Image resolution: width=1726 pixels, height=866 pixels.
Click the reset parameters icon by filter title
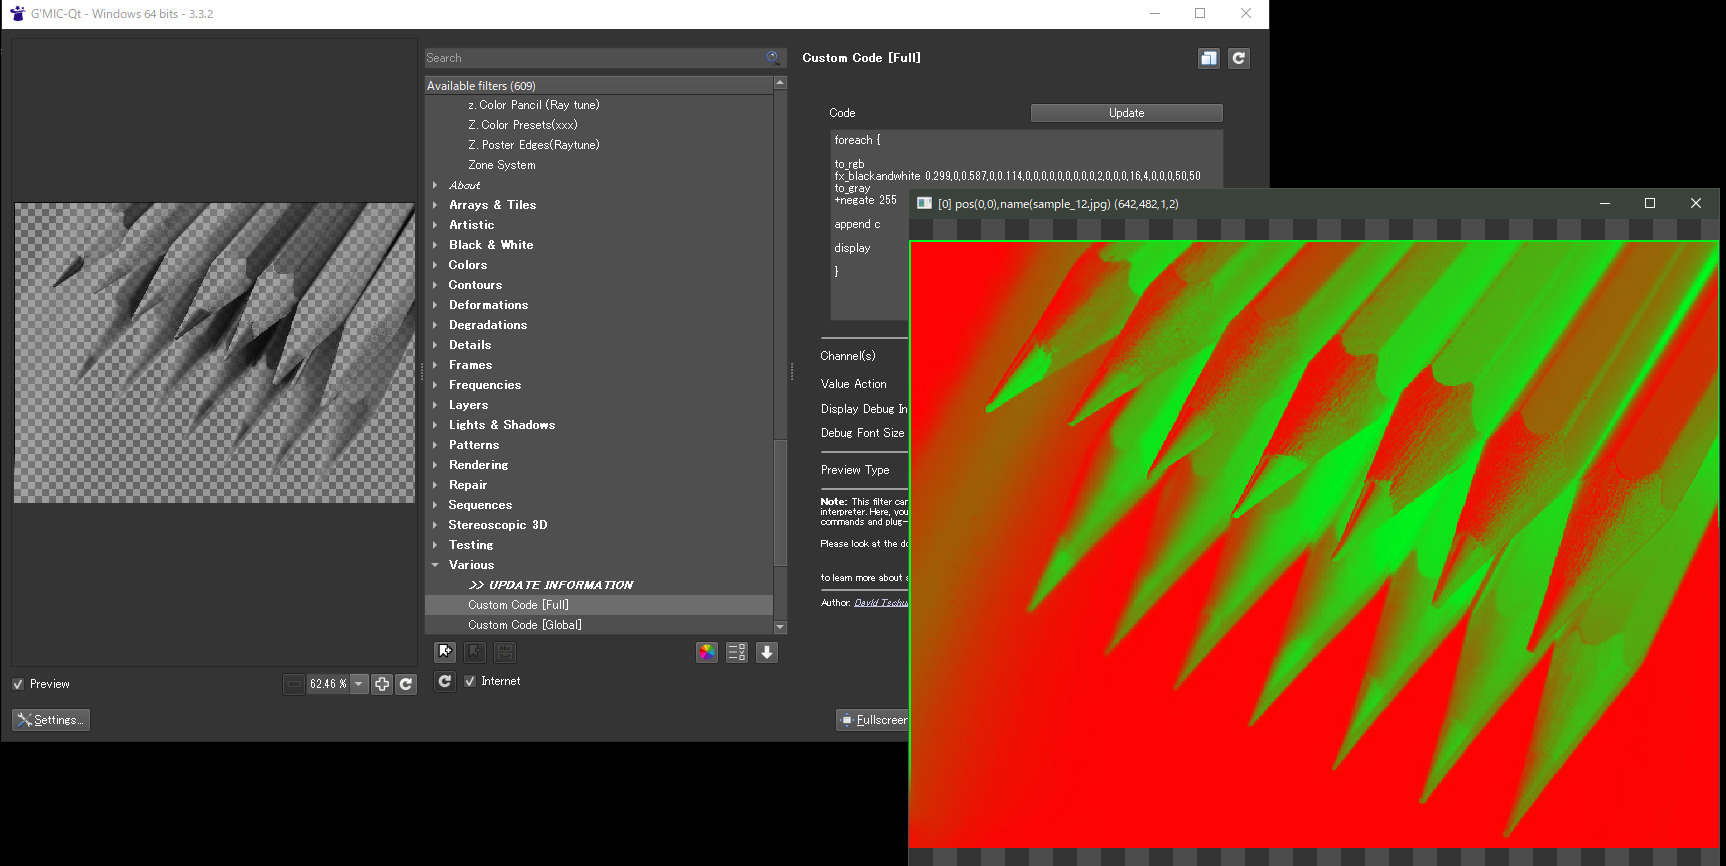tap(1239, 58)
